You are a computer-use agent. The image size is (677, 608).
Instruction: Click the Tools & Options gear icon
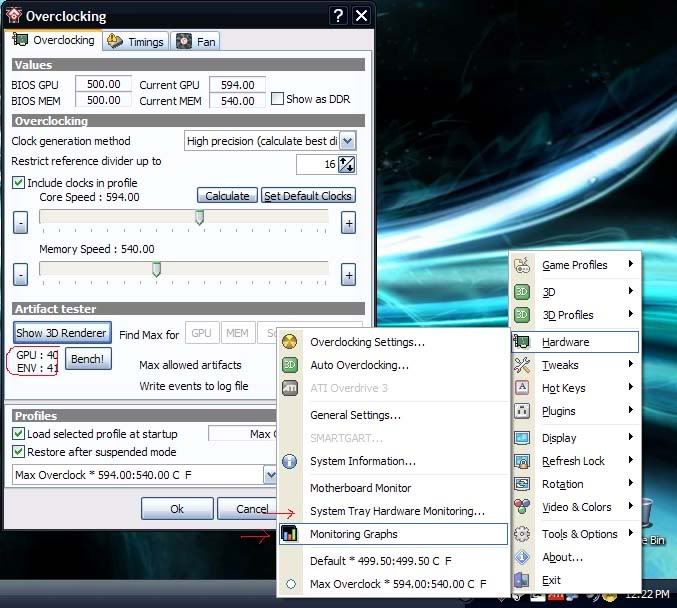pyautogui.click(x=522, y=534)
